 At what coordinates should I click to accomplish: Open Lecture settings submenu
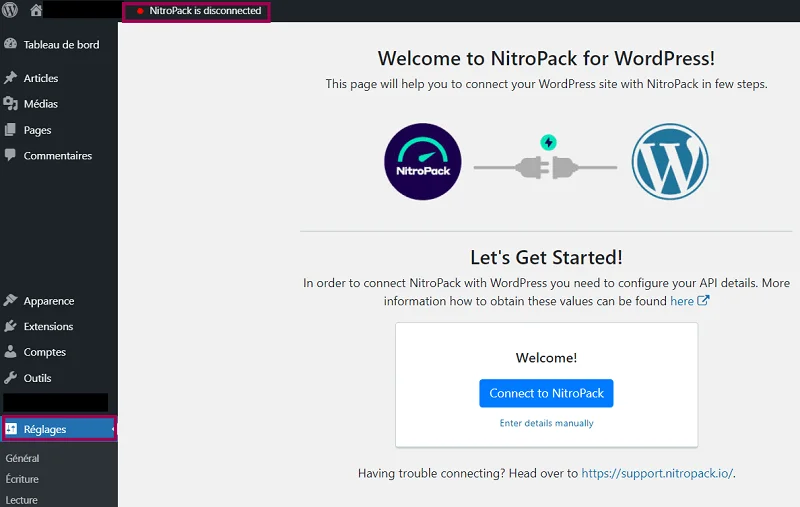click(21, 500)
